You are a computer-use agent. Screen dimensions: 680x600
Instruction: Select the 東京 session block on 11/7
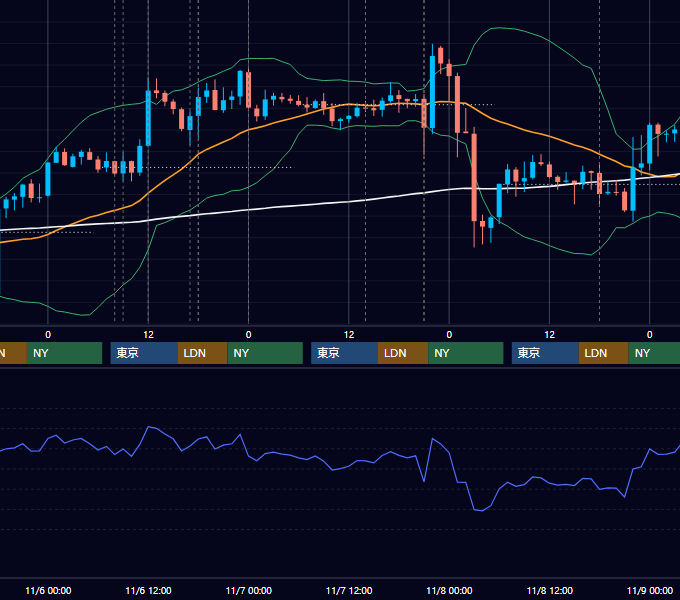click(345, 353)
